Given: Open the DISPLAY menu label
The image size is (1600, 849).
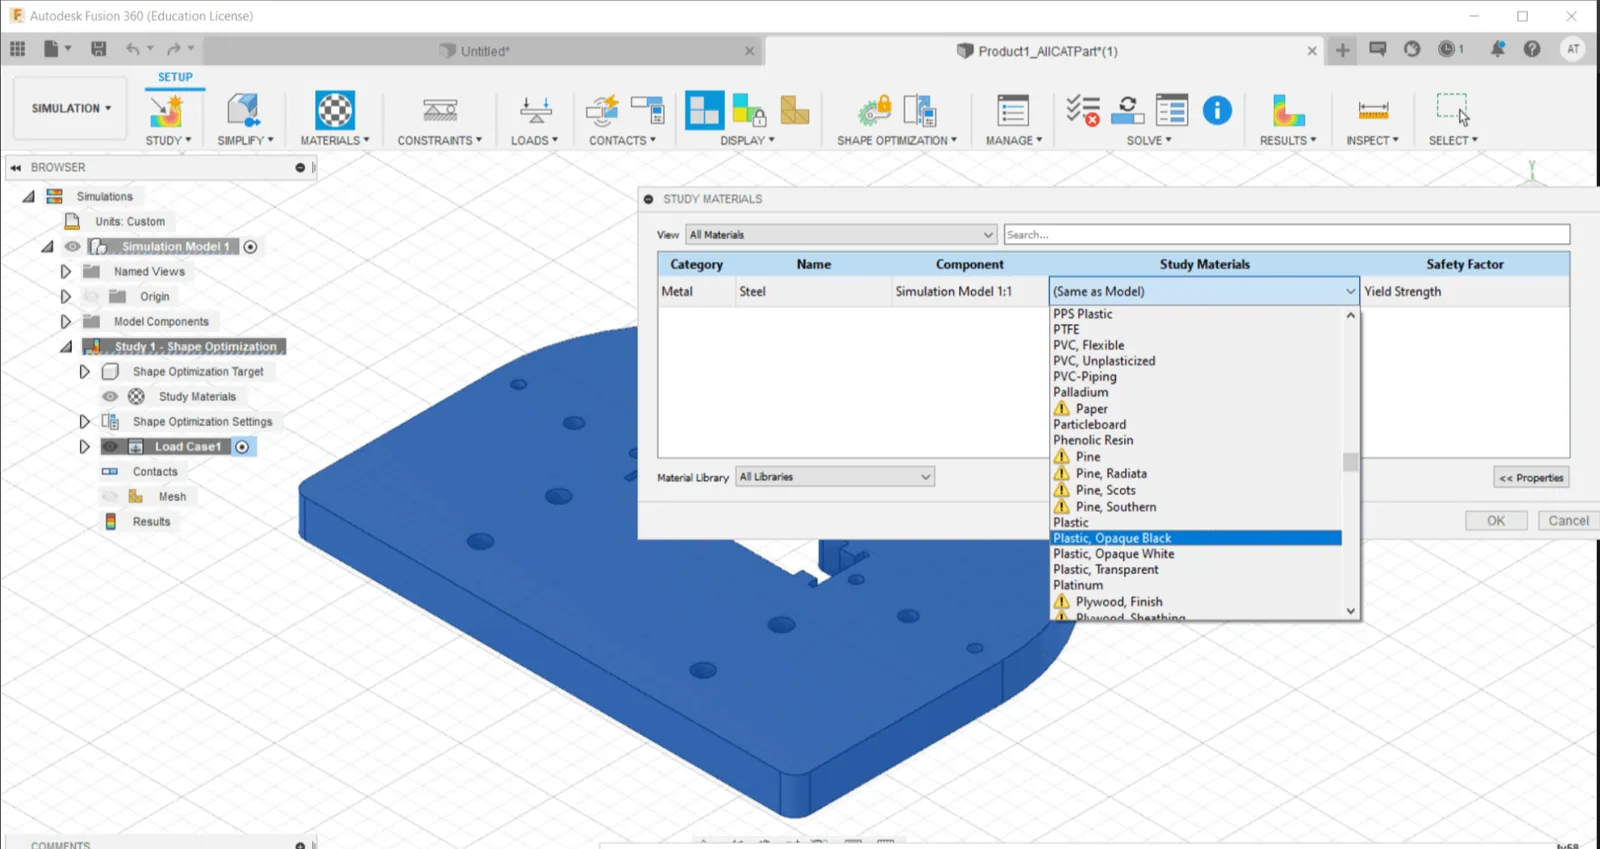Looking at the screenshot, I should 747,141.
